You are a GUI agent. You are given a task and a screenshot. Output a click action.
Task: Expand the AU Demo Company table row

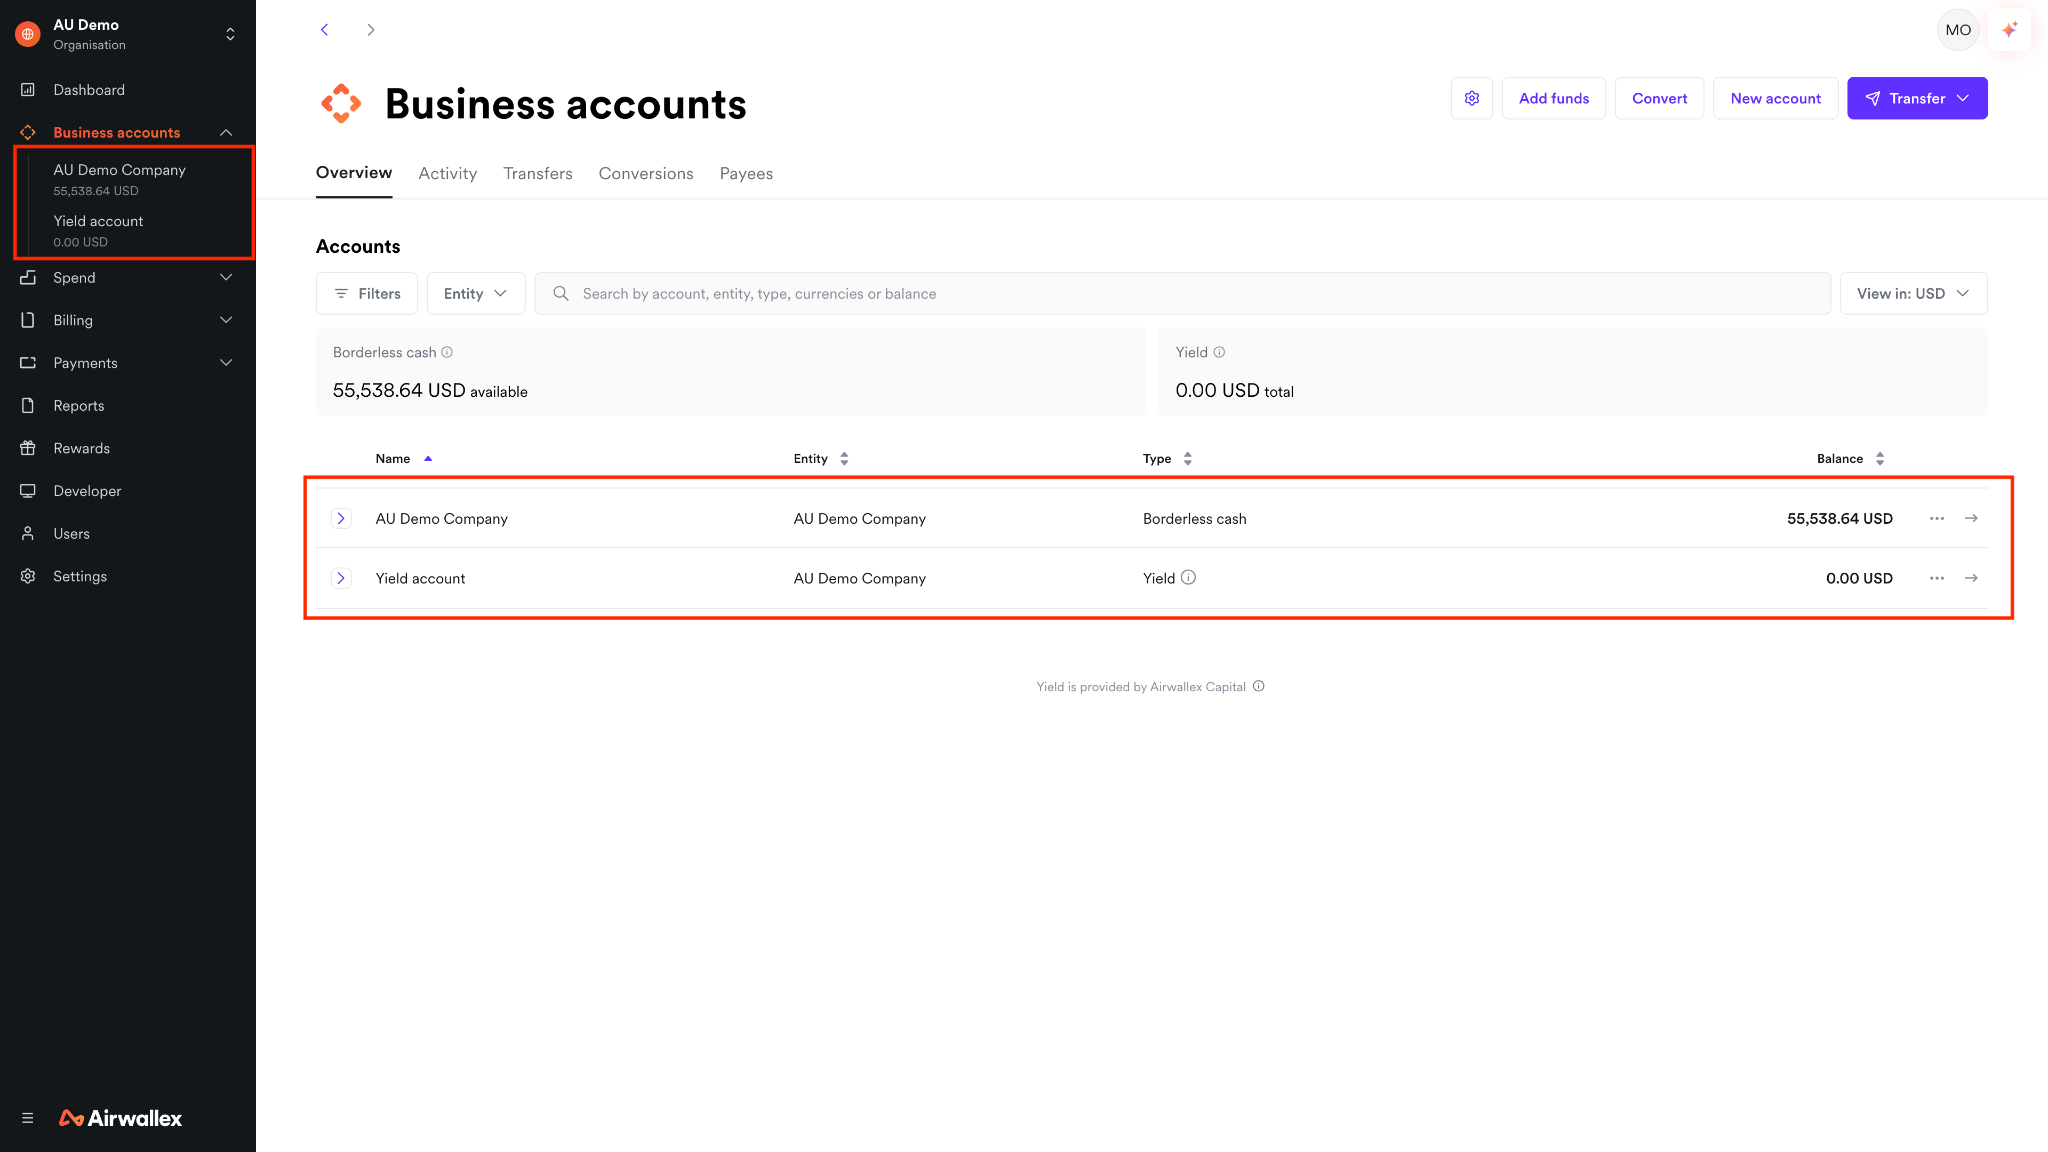click(x=341, y=518)
